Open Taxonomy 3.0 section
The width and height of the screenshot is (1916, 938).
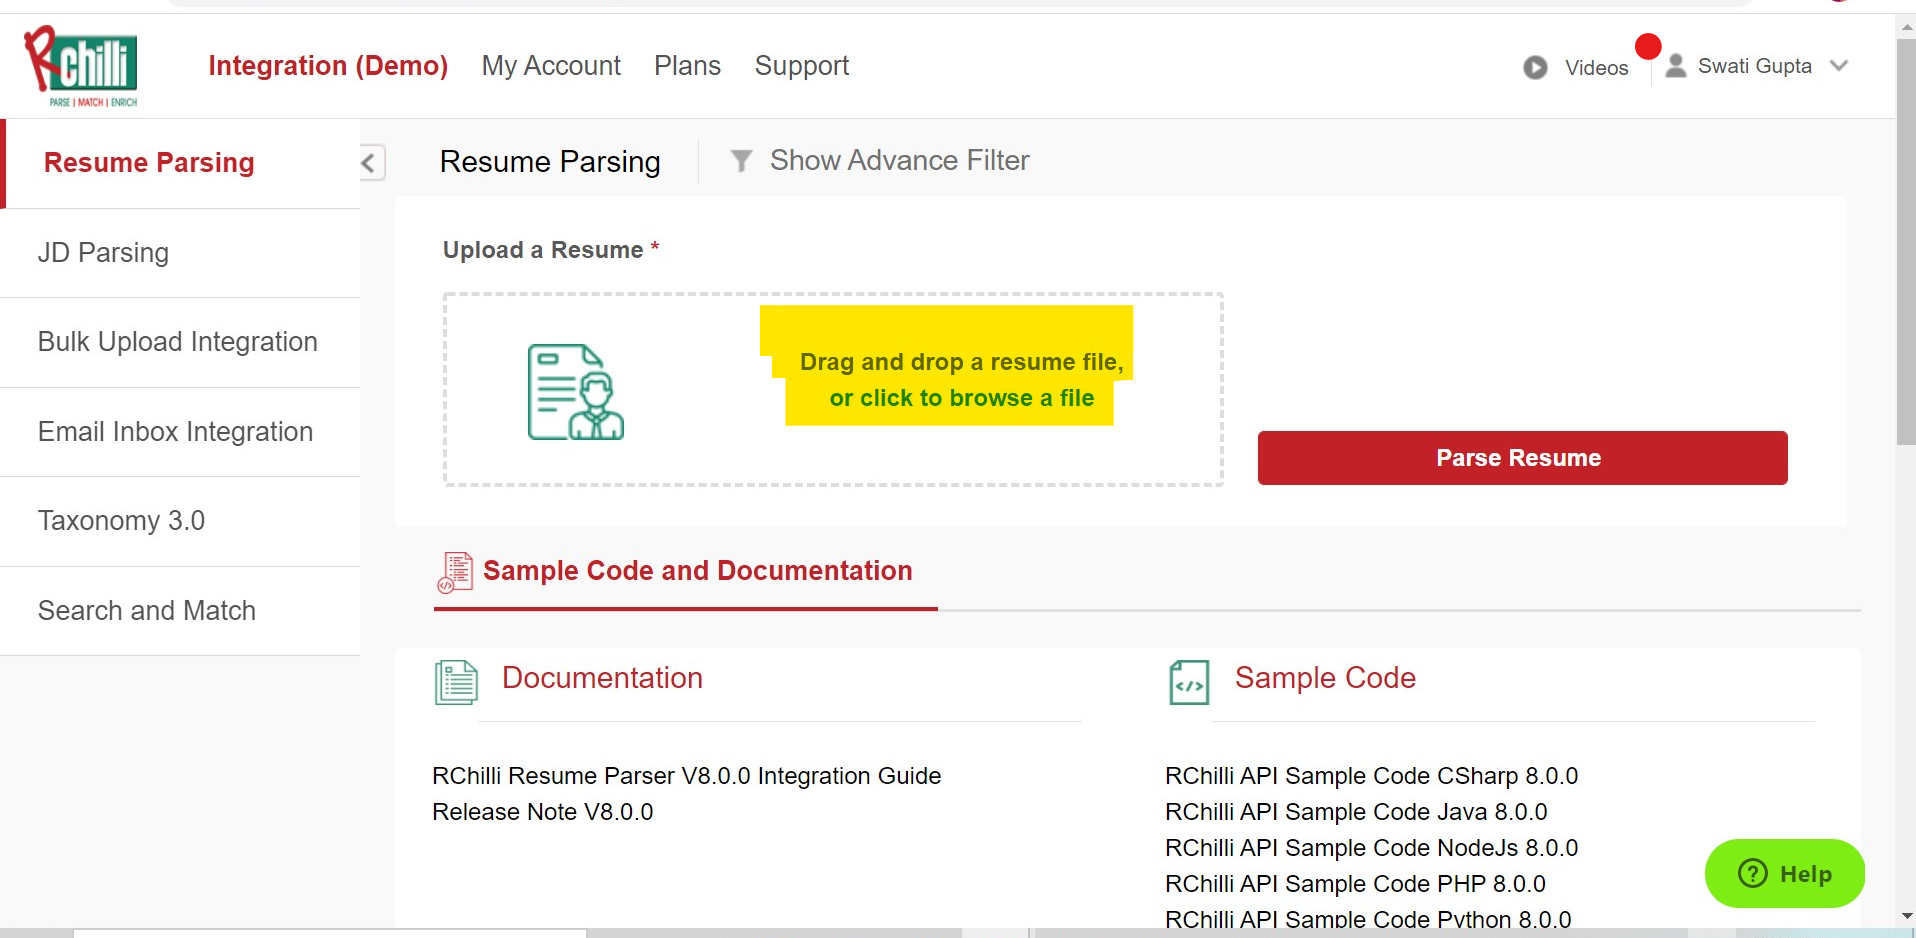pyautogui.click(x=180, y=521)
